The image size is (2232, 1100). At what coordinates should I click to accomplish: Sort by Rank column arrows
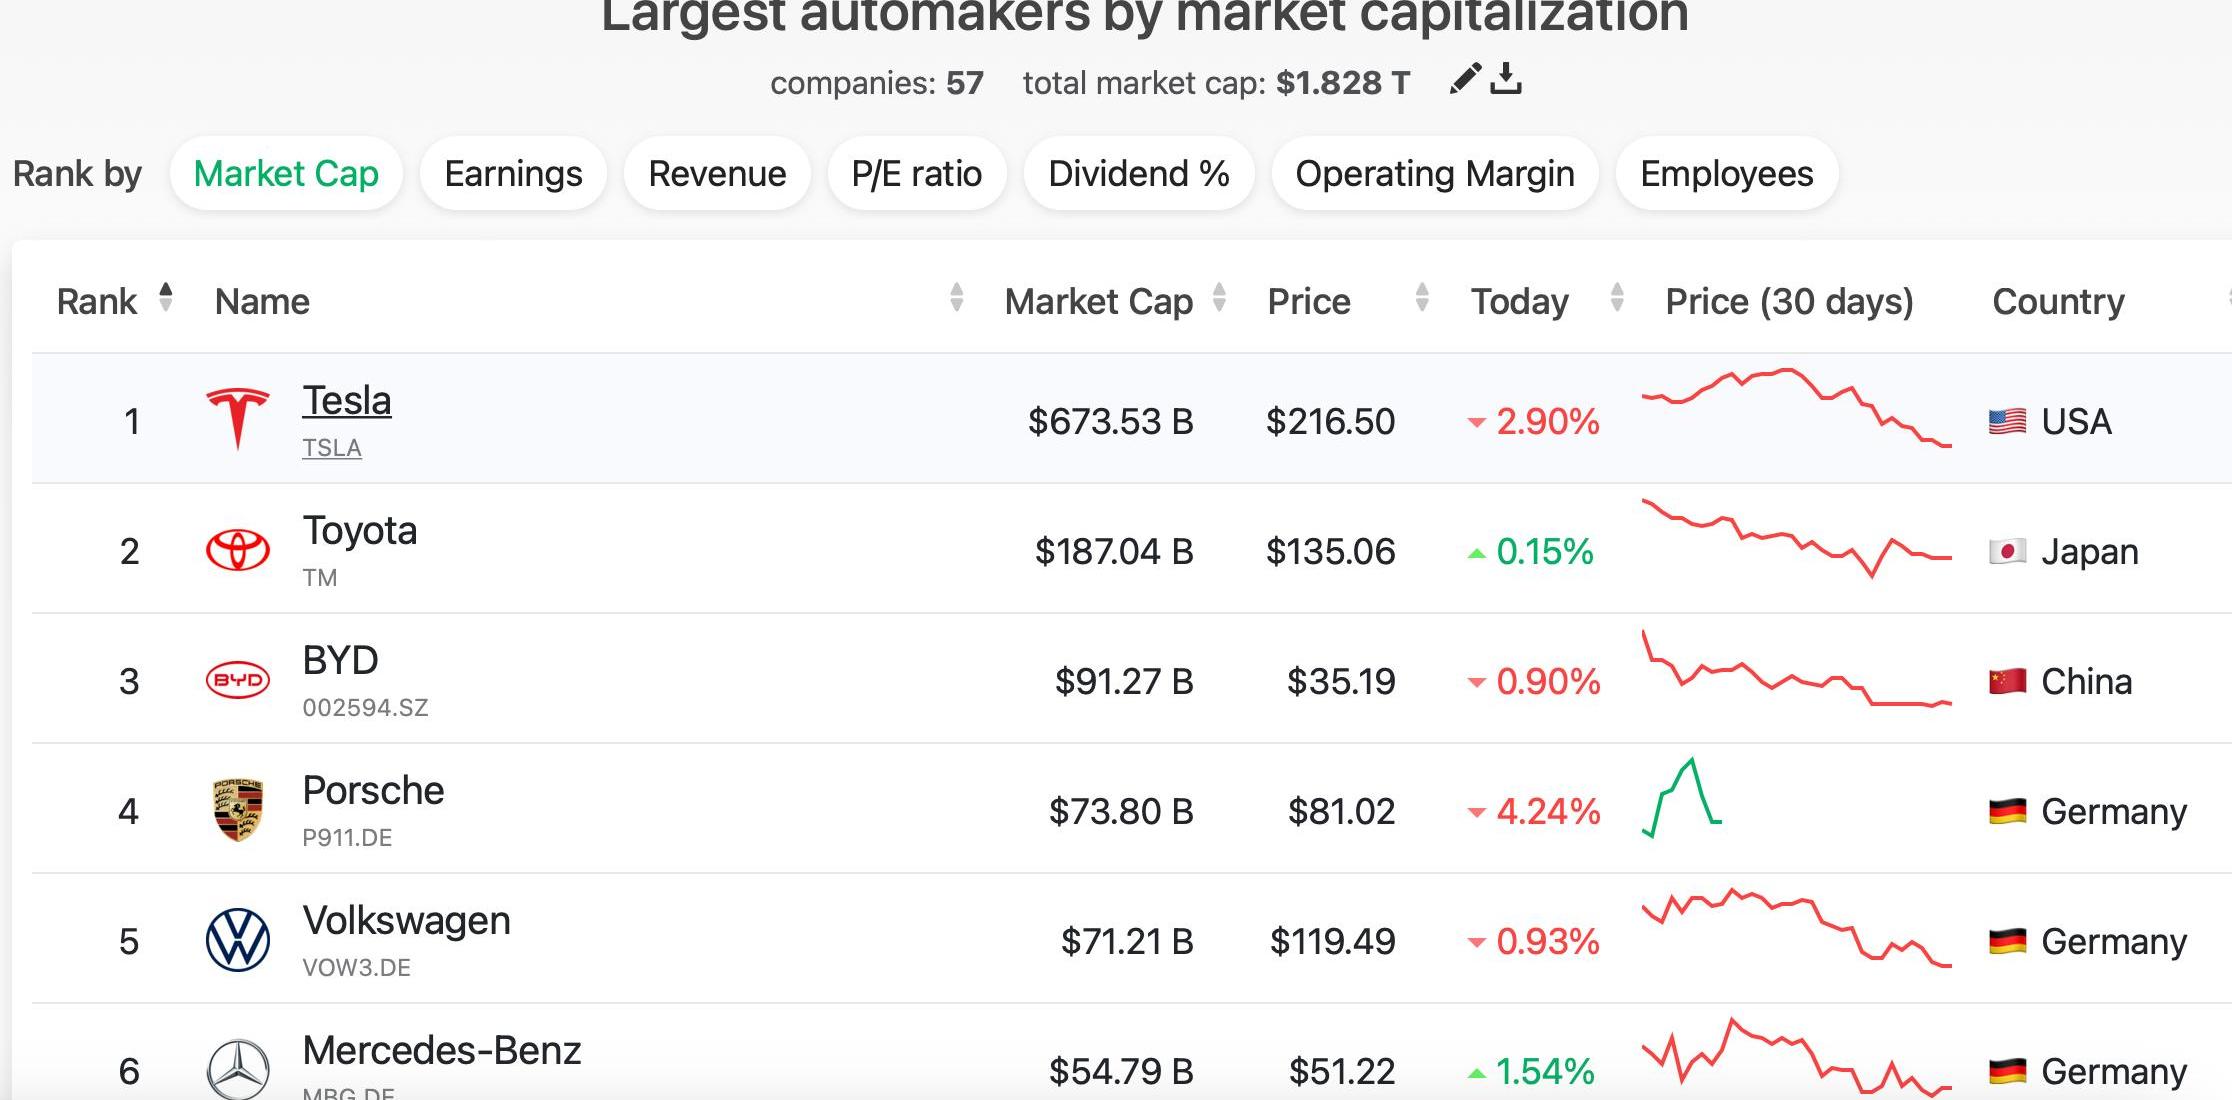pos(166,297)
